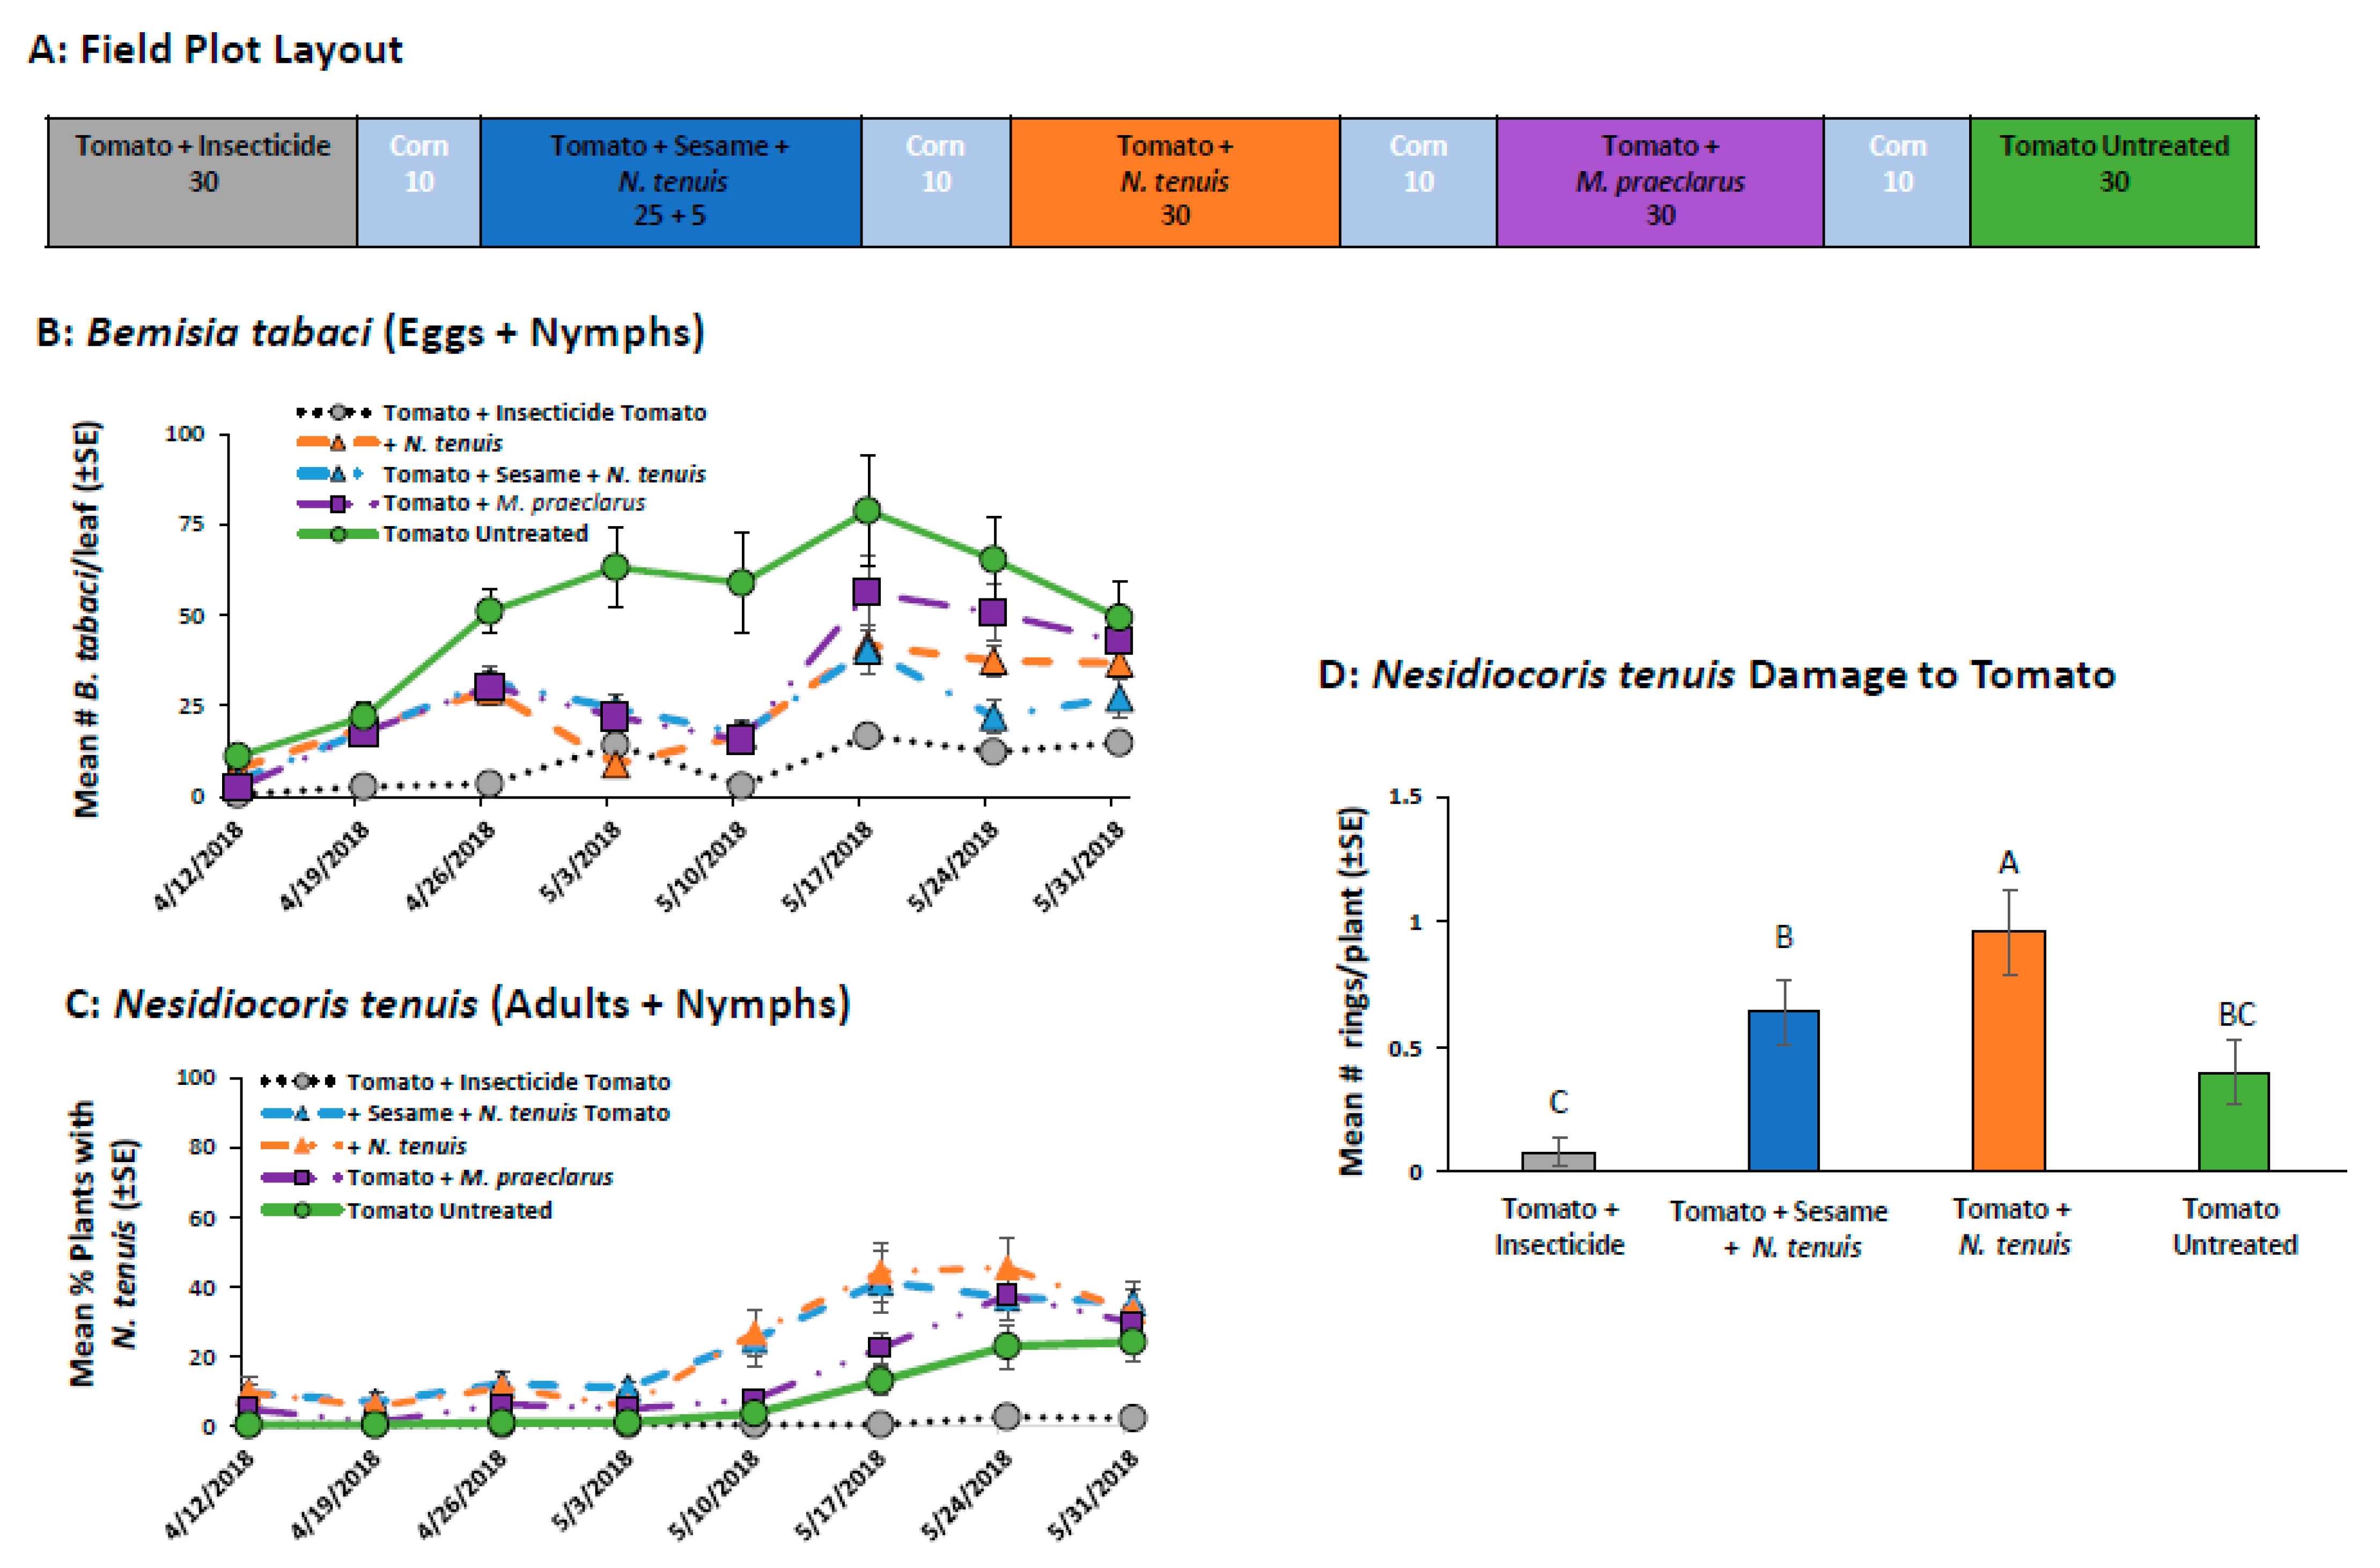Click the green circle legend marker in chart C

(302, 1210)
